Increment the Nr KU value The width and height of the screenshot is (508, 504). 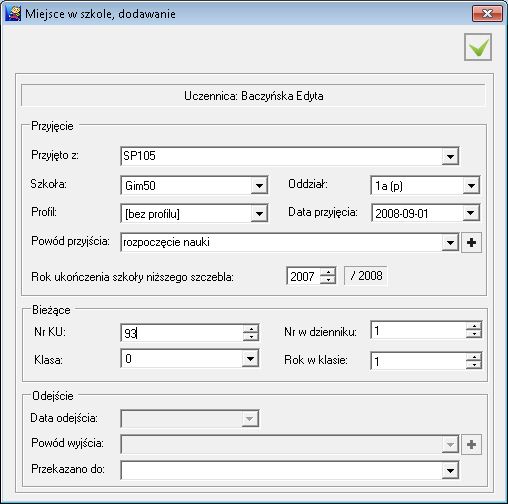coord(251,329)
